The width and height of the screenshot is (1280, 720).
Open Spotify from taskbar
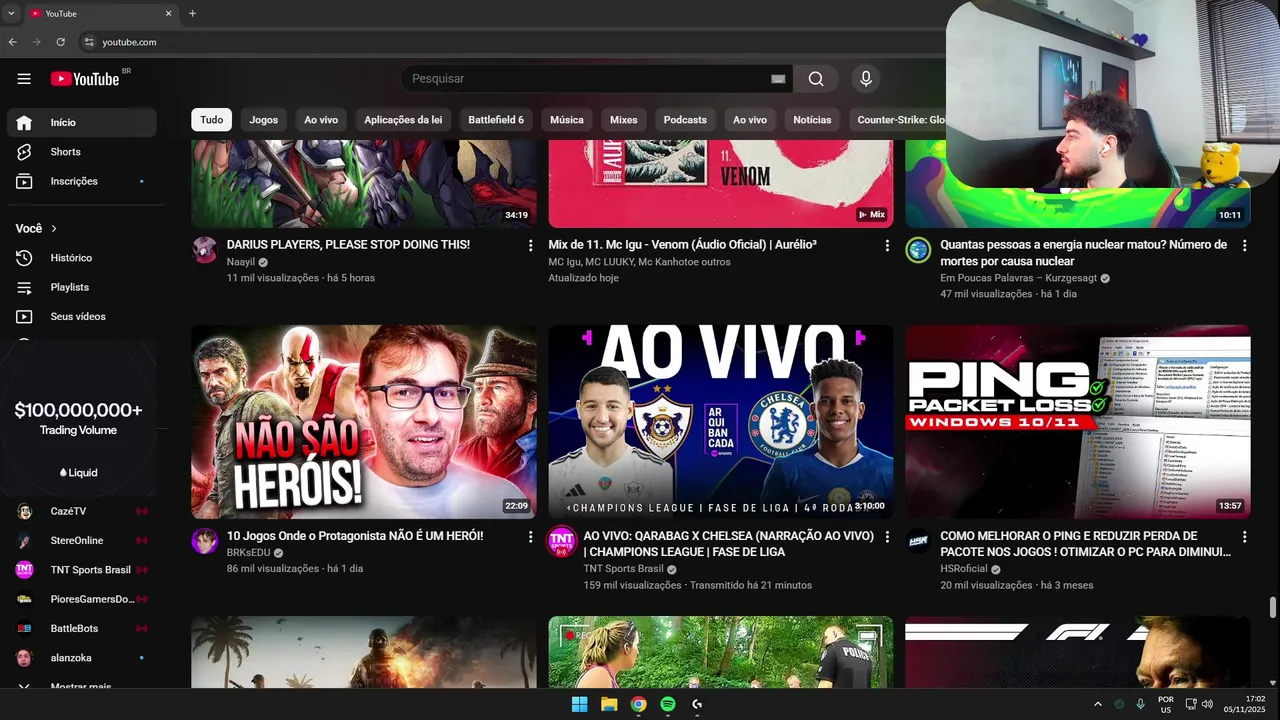[668, 704]
